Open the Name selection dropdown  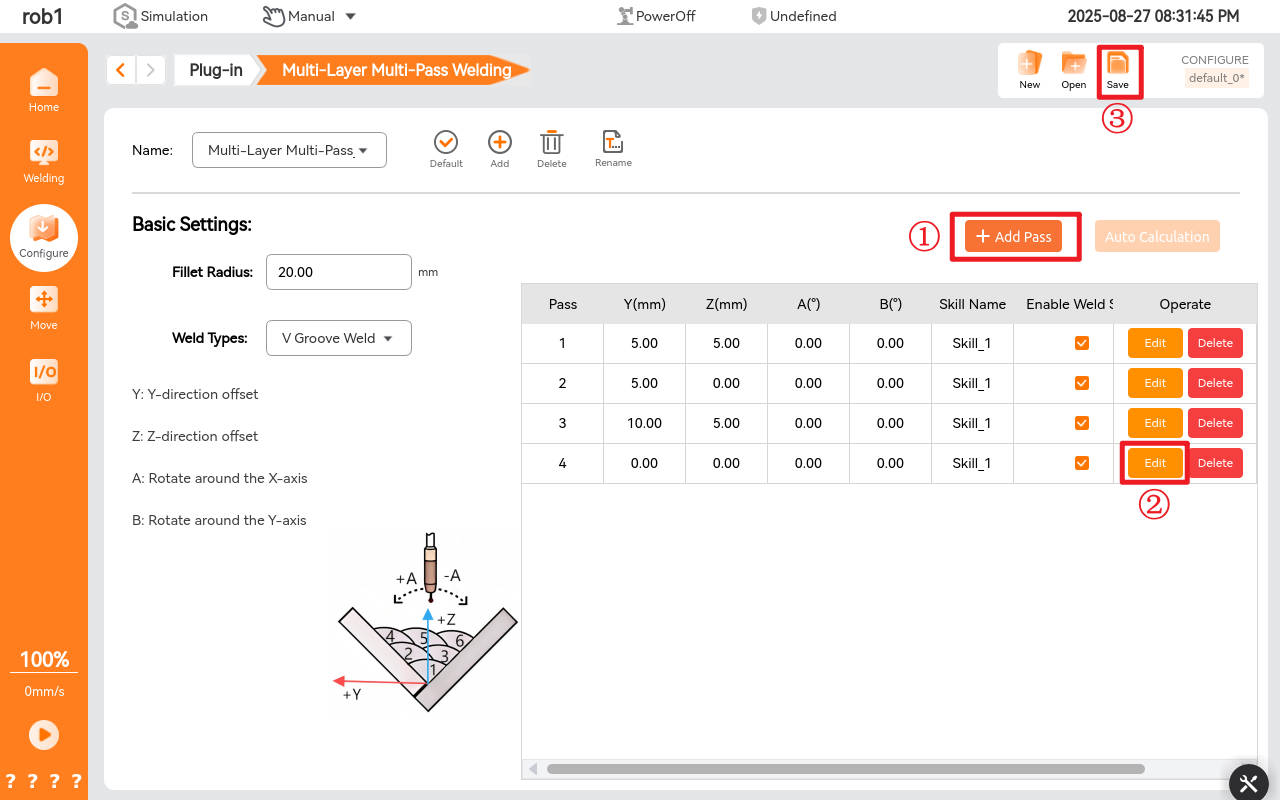288,150
